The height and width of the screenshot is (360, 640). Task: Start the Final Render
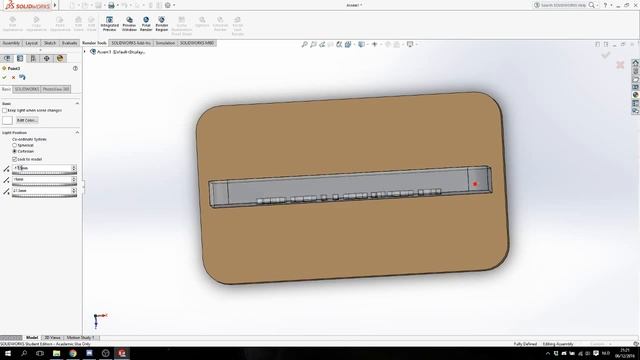click(146, 24)
